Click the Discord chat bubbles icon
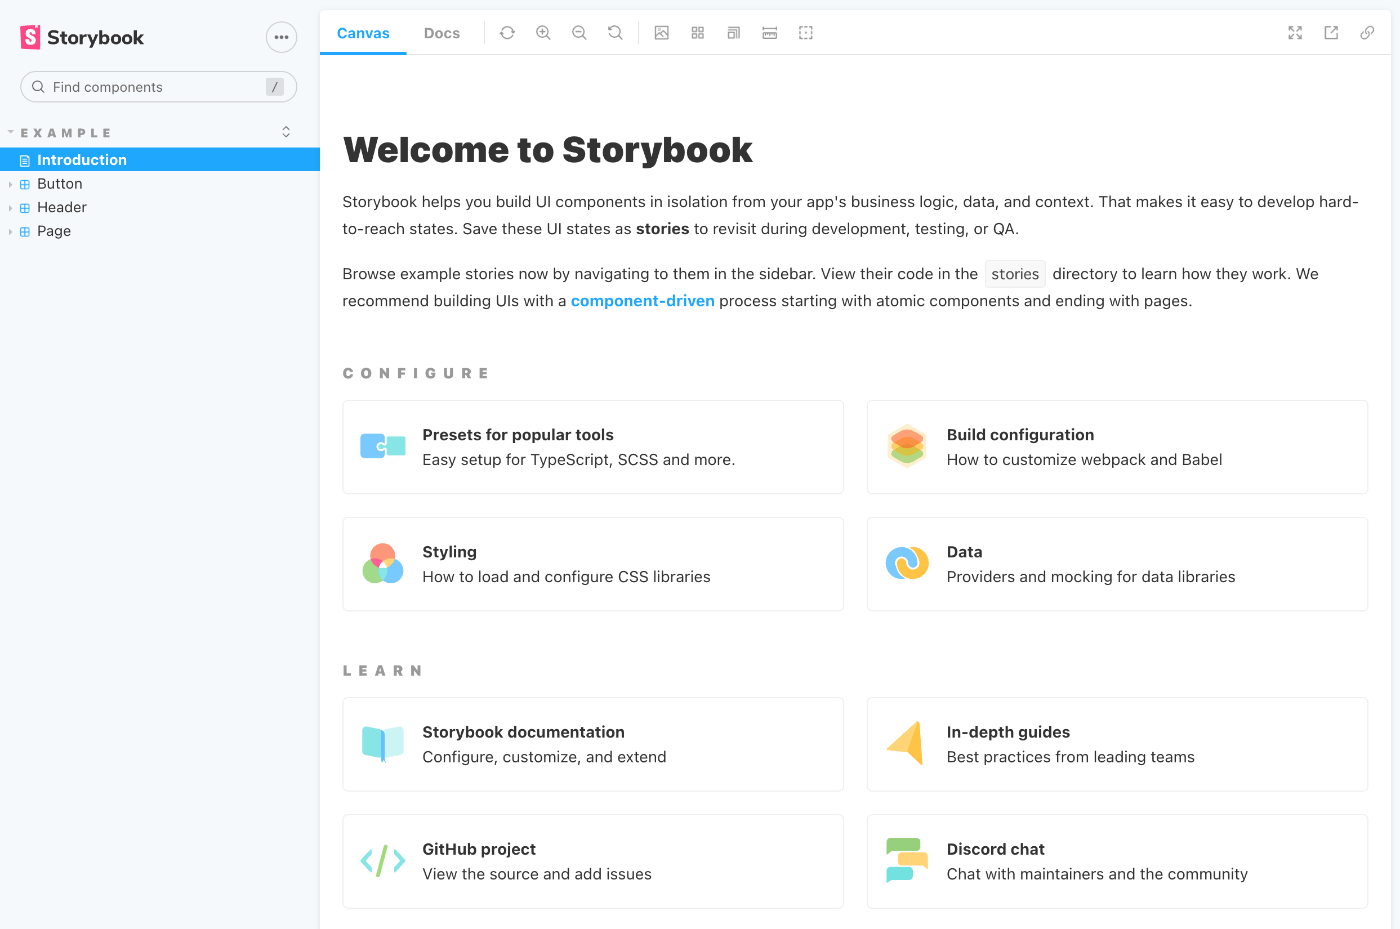Image resolution: width=1400 pixels, height=929 pixels. click(907, 860)
